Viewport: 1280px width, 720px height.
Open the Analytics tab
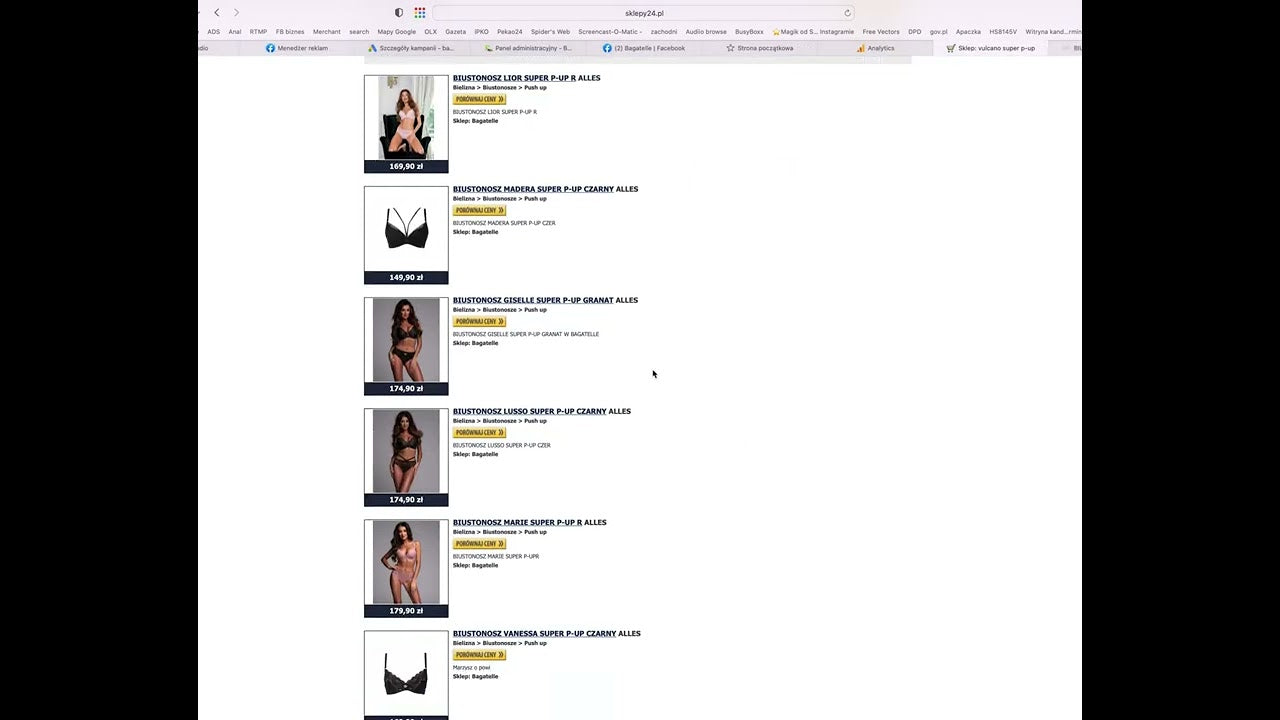coord(876,48)
